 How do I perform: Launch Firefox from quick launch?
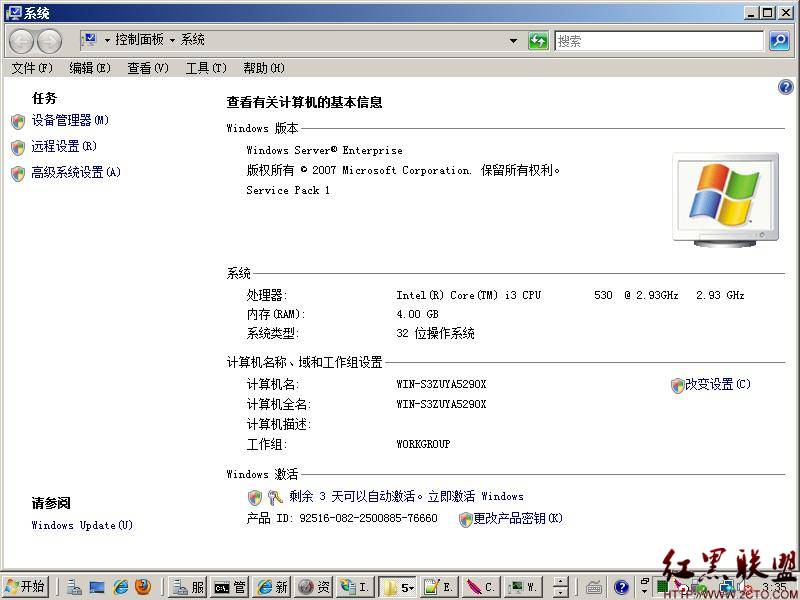(143, 587)
